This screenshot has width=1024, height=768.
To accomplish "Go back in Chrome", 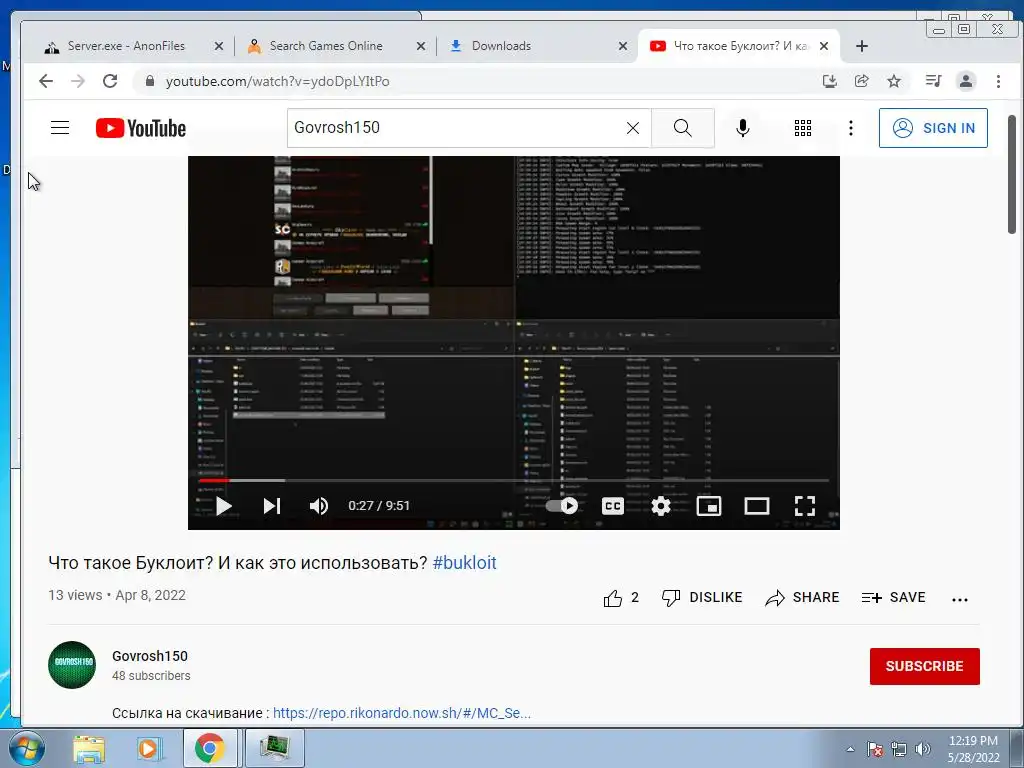I will pos(46,81).
